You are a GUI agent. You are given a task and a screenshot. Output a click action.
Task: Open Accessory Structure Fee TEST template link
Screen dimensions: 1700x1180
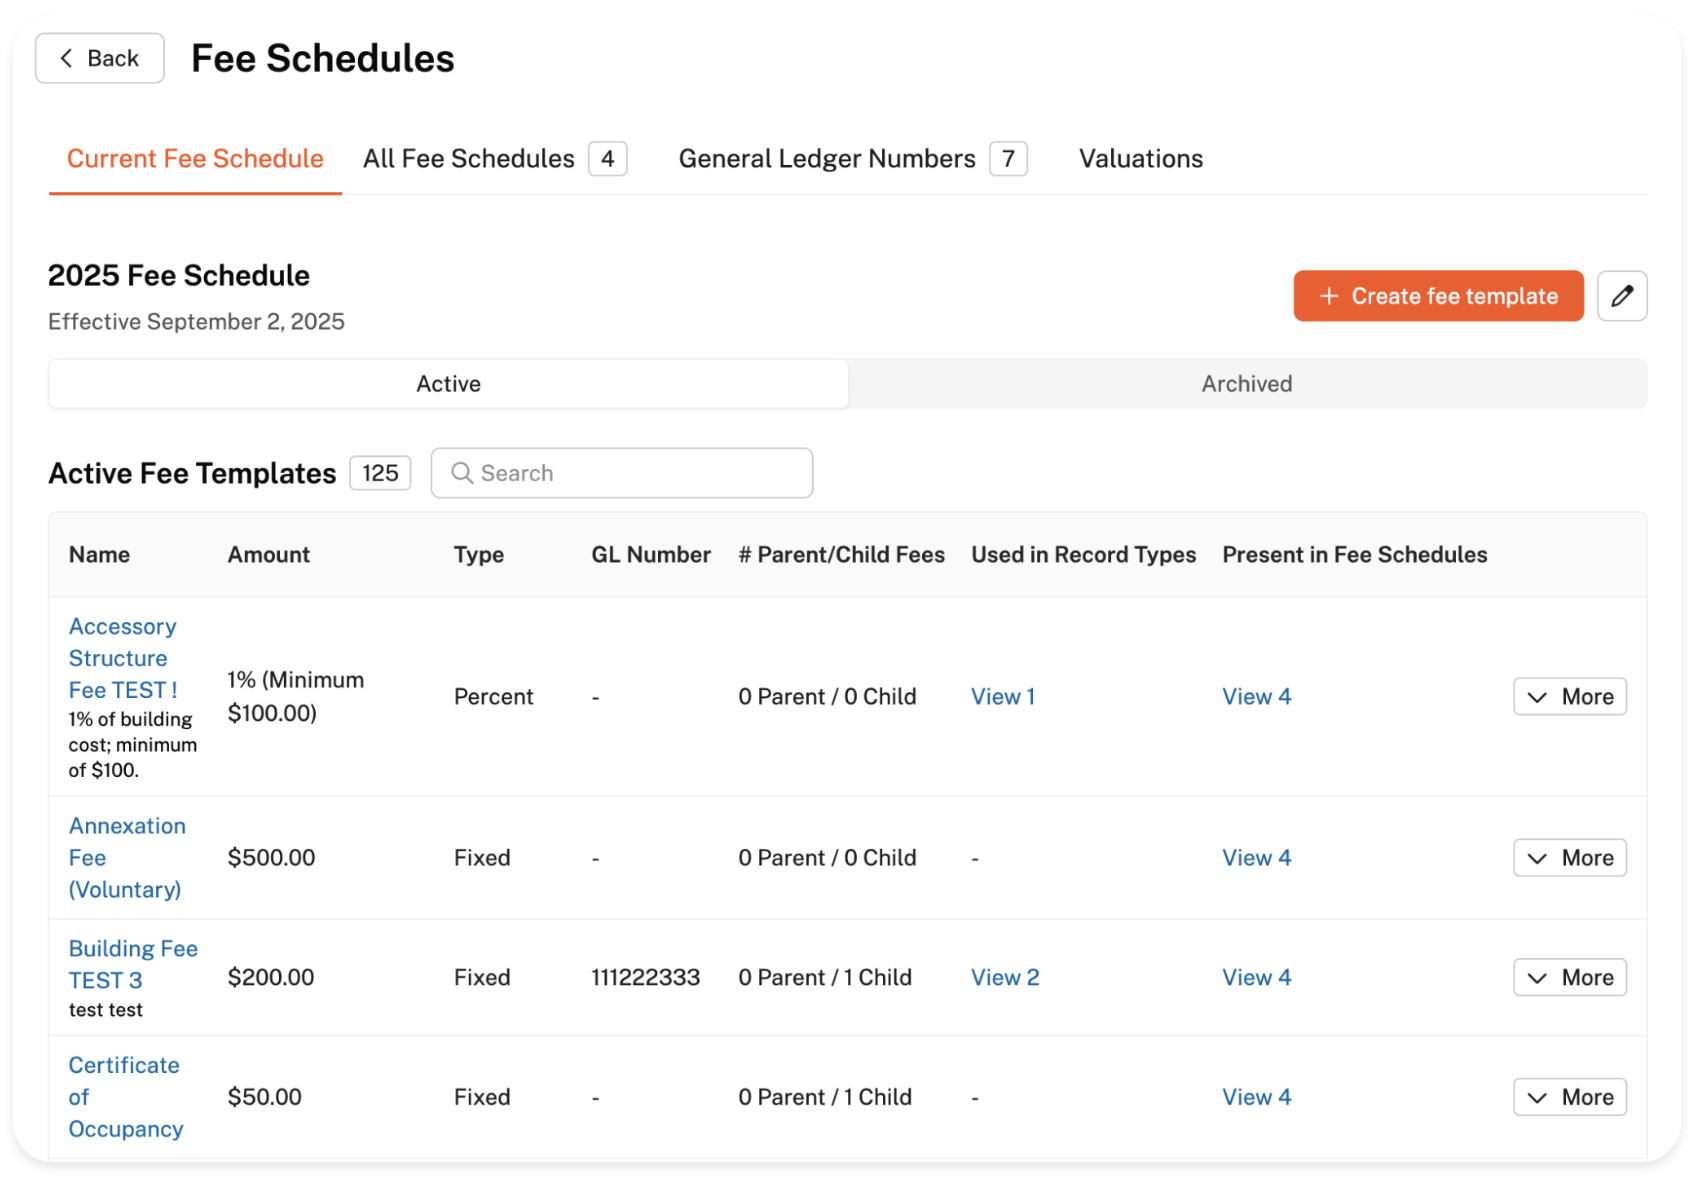point(122,658)
